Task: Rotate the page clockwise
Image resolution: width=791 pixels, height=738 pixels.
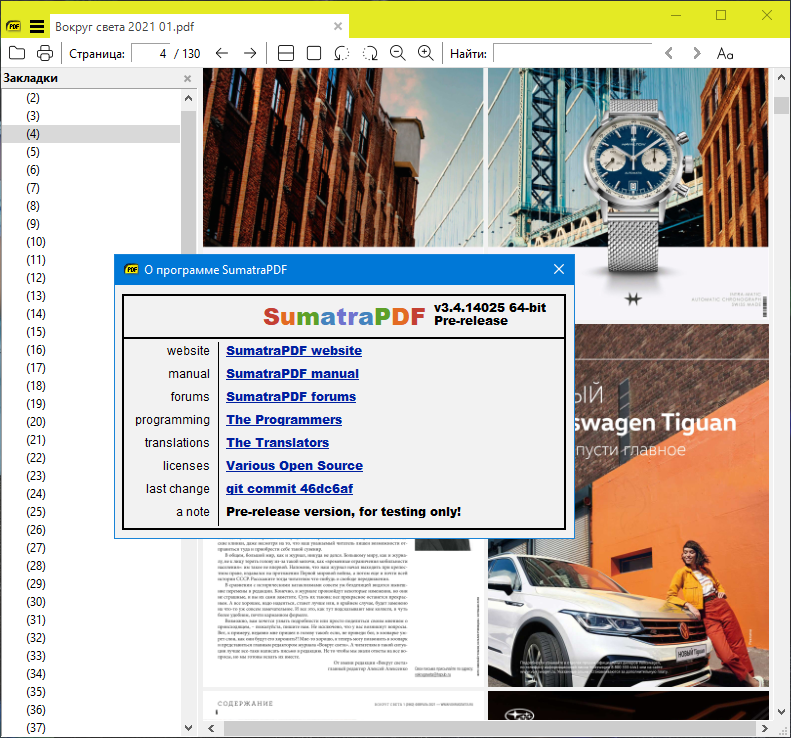Action: coord(370,53)
